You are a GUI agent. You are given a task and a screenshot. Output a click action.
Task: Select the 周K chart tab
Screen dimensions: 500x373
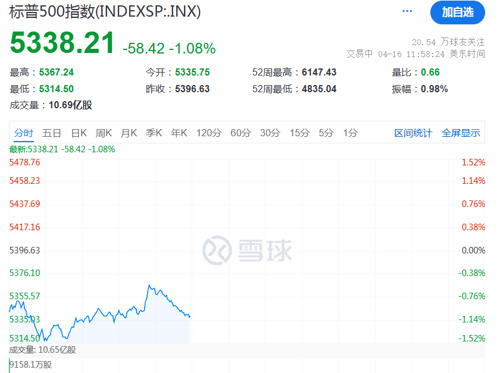(x=104, y=133)
